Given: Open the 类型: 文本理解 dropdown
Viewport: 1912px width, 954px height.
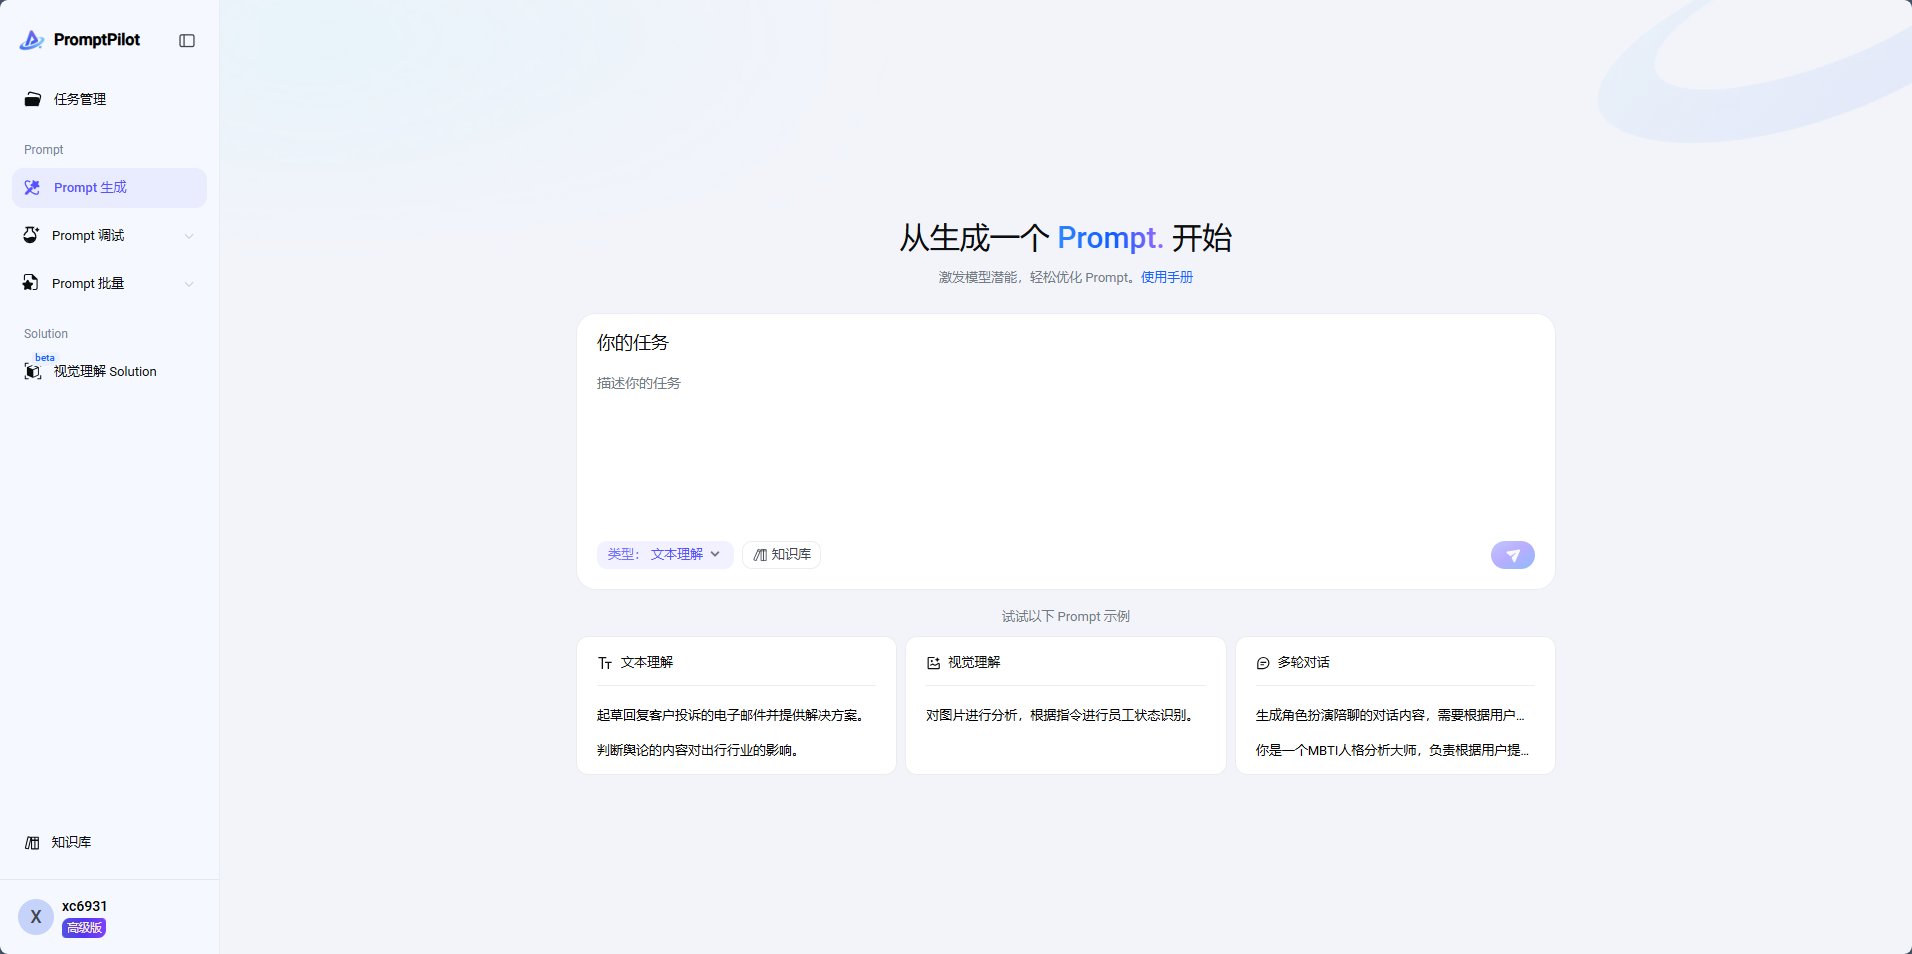Looking at the screenshot, I should [665, 555].
